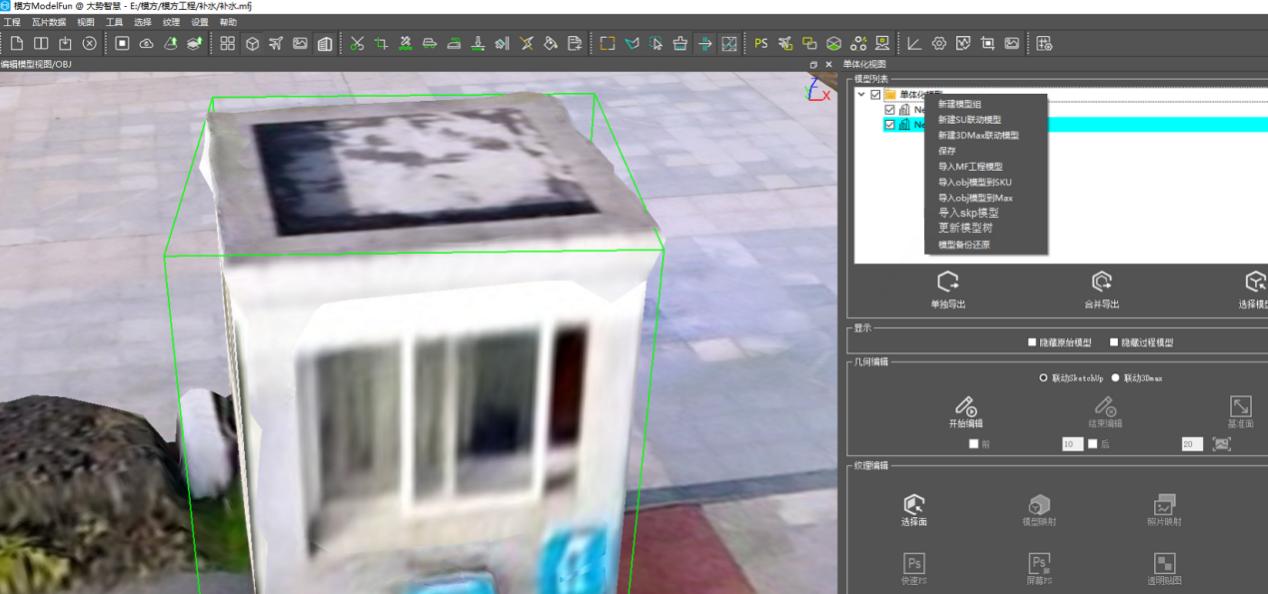Click the new project file icon
1268x594 pixels.
coord(17,43)
